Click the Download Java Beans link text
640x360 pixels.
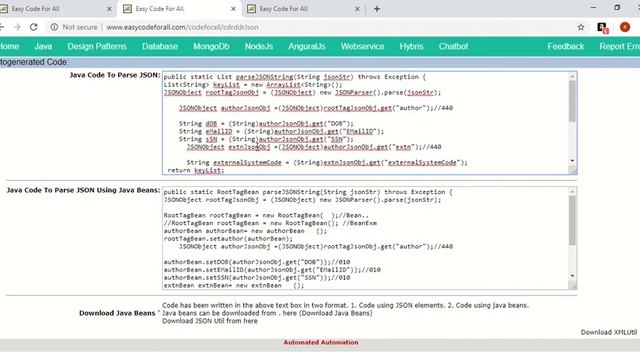pos(336,313)
